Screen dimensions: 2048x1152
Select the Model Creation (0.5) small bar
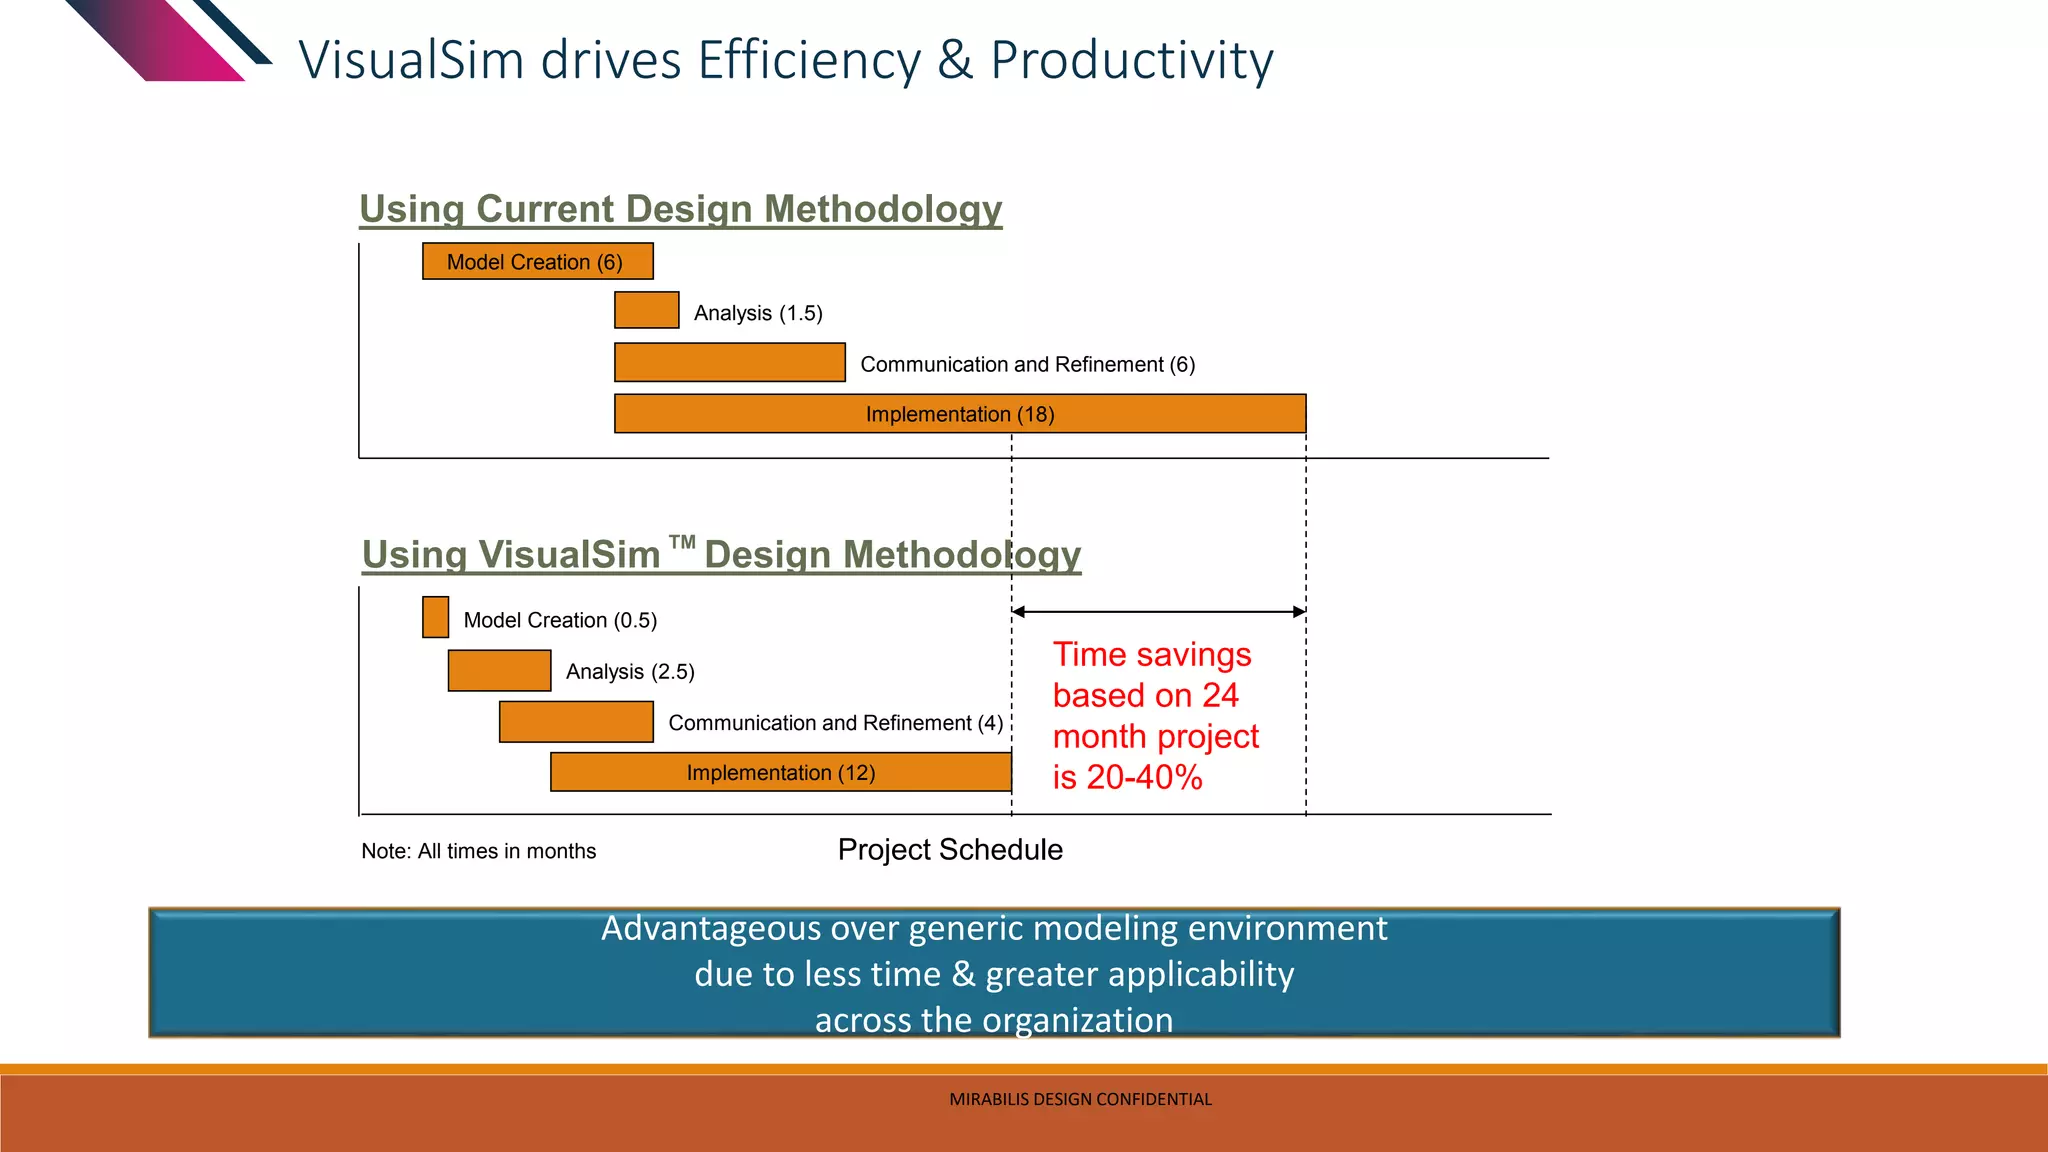435,617
